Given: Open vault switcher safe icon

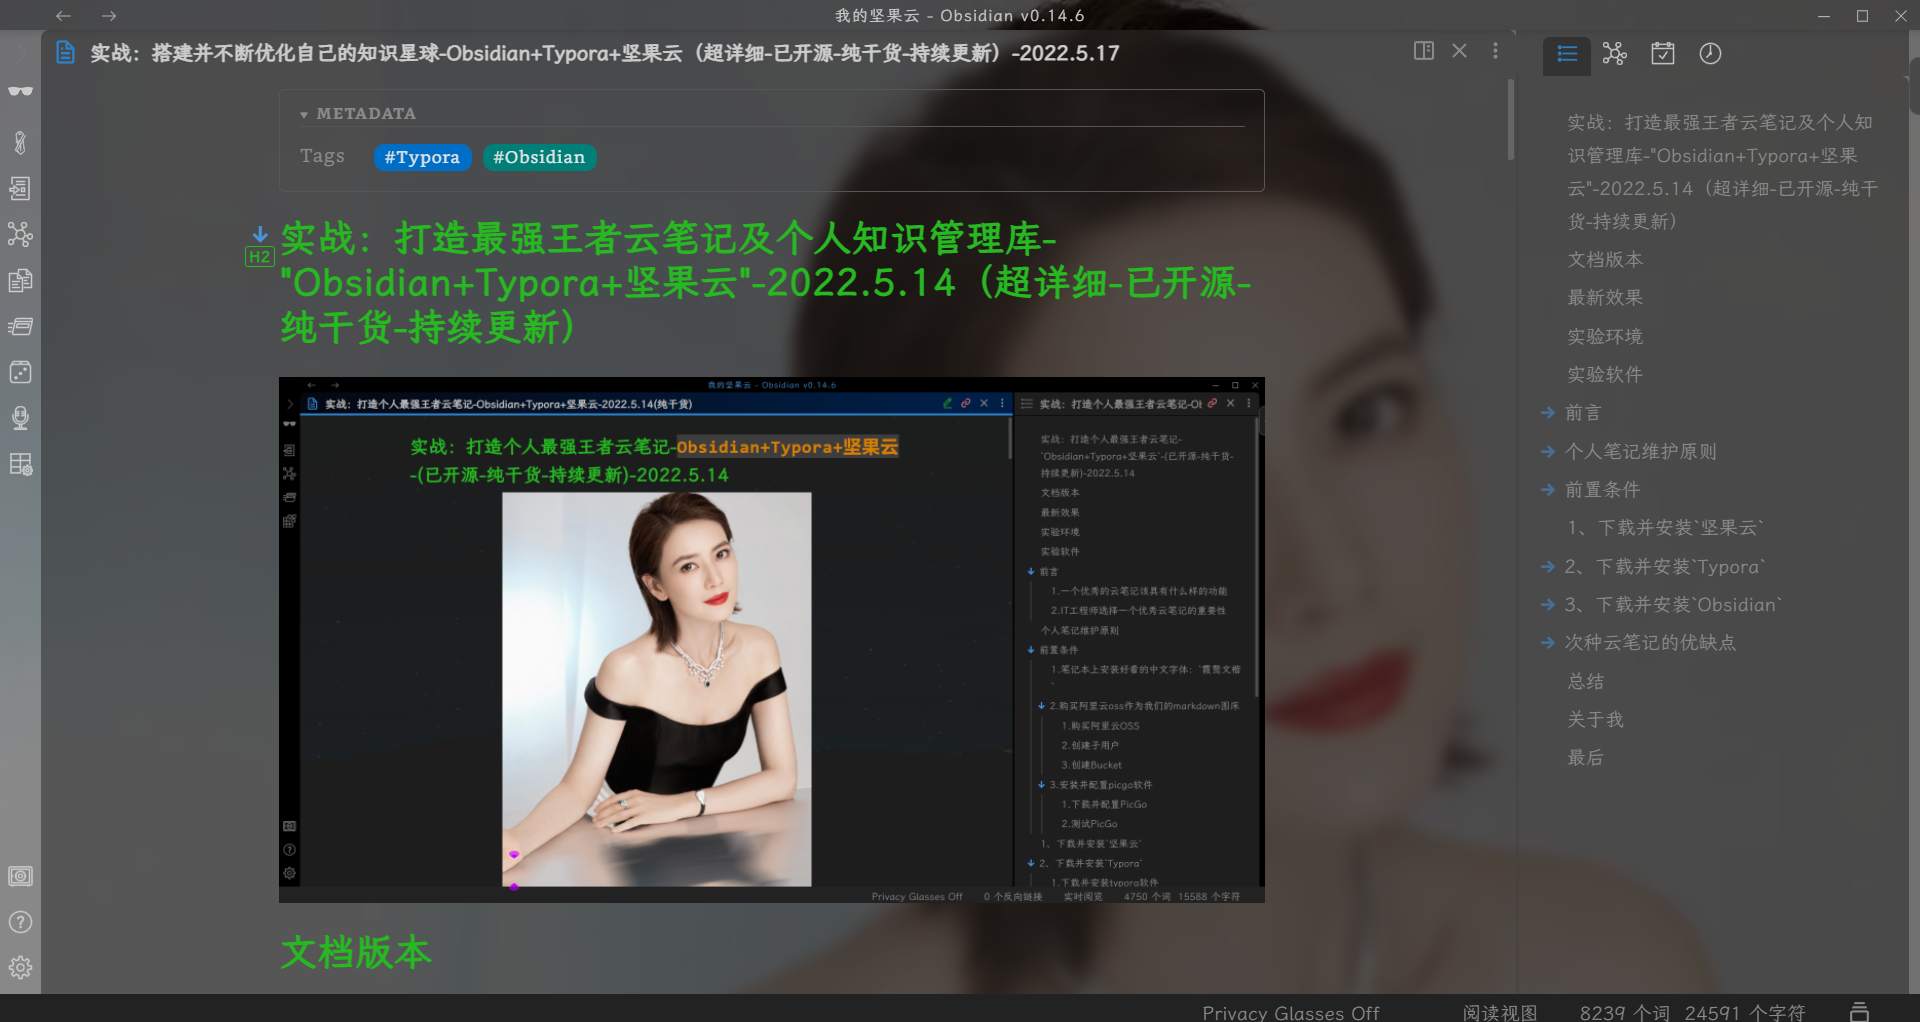Looking at the screenshot, I should [20, 876].
